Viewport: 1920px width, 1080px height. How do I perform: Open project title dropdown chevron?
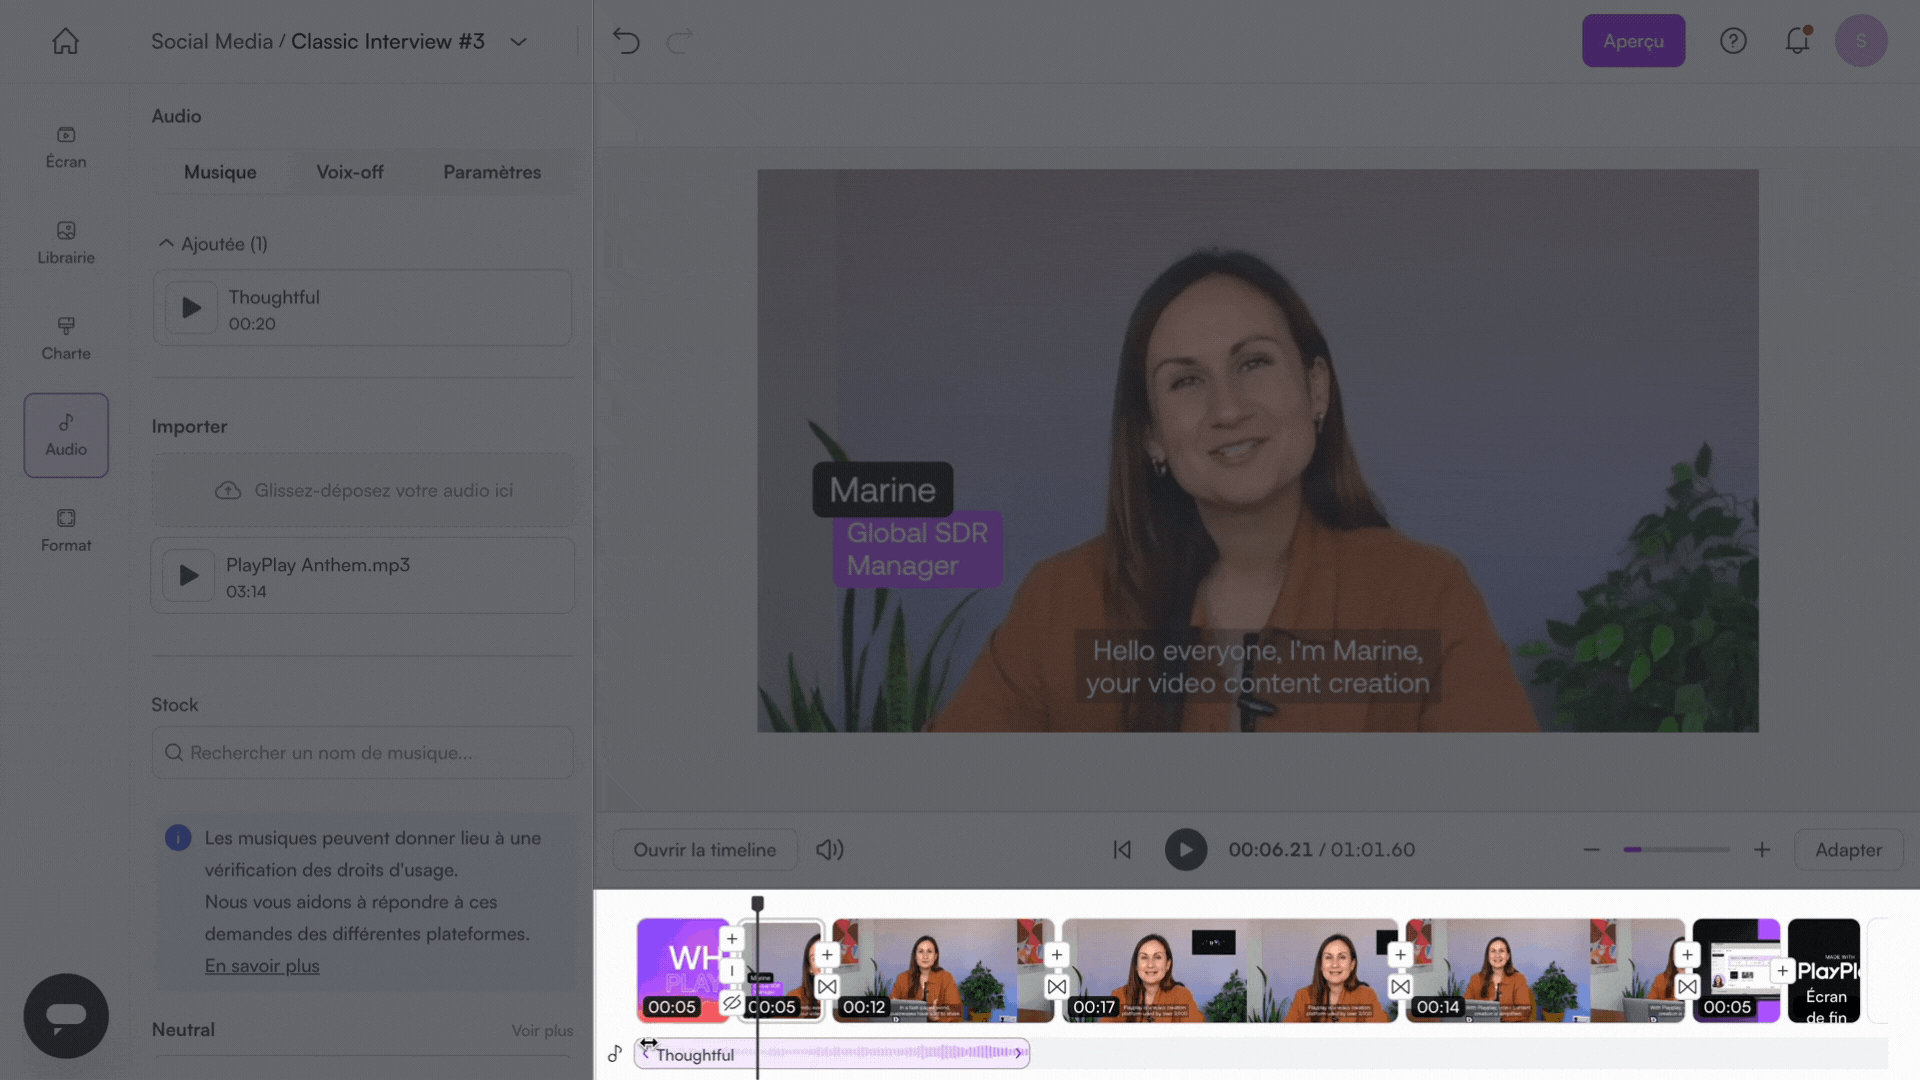[518, 42]
